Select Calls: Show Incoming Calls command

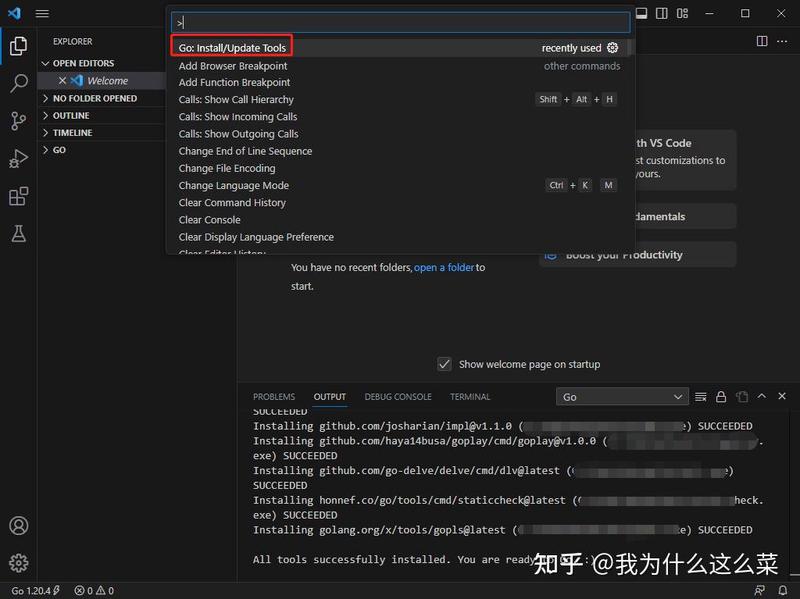pos(401,117)
